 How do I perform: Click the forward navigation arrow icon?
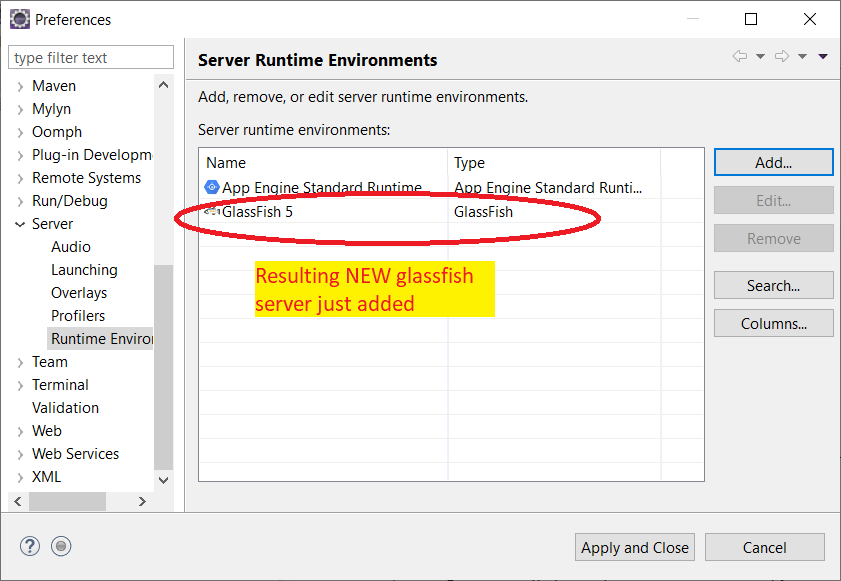pos(782,57)
